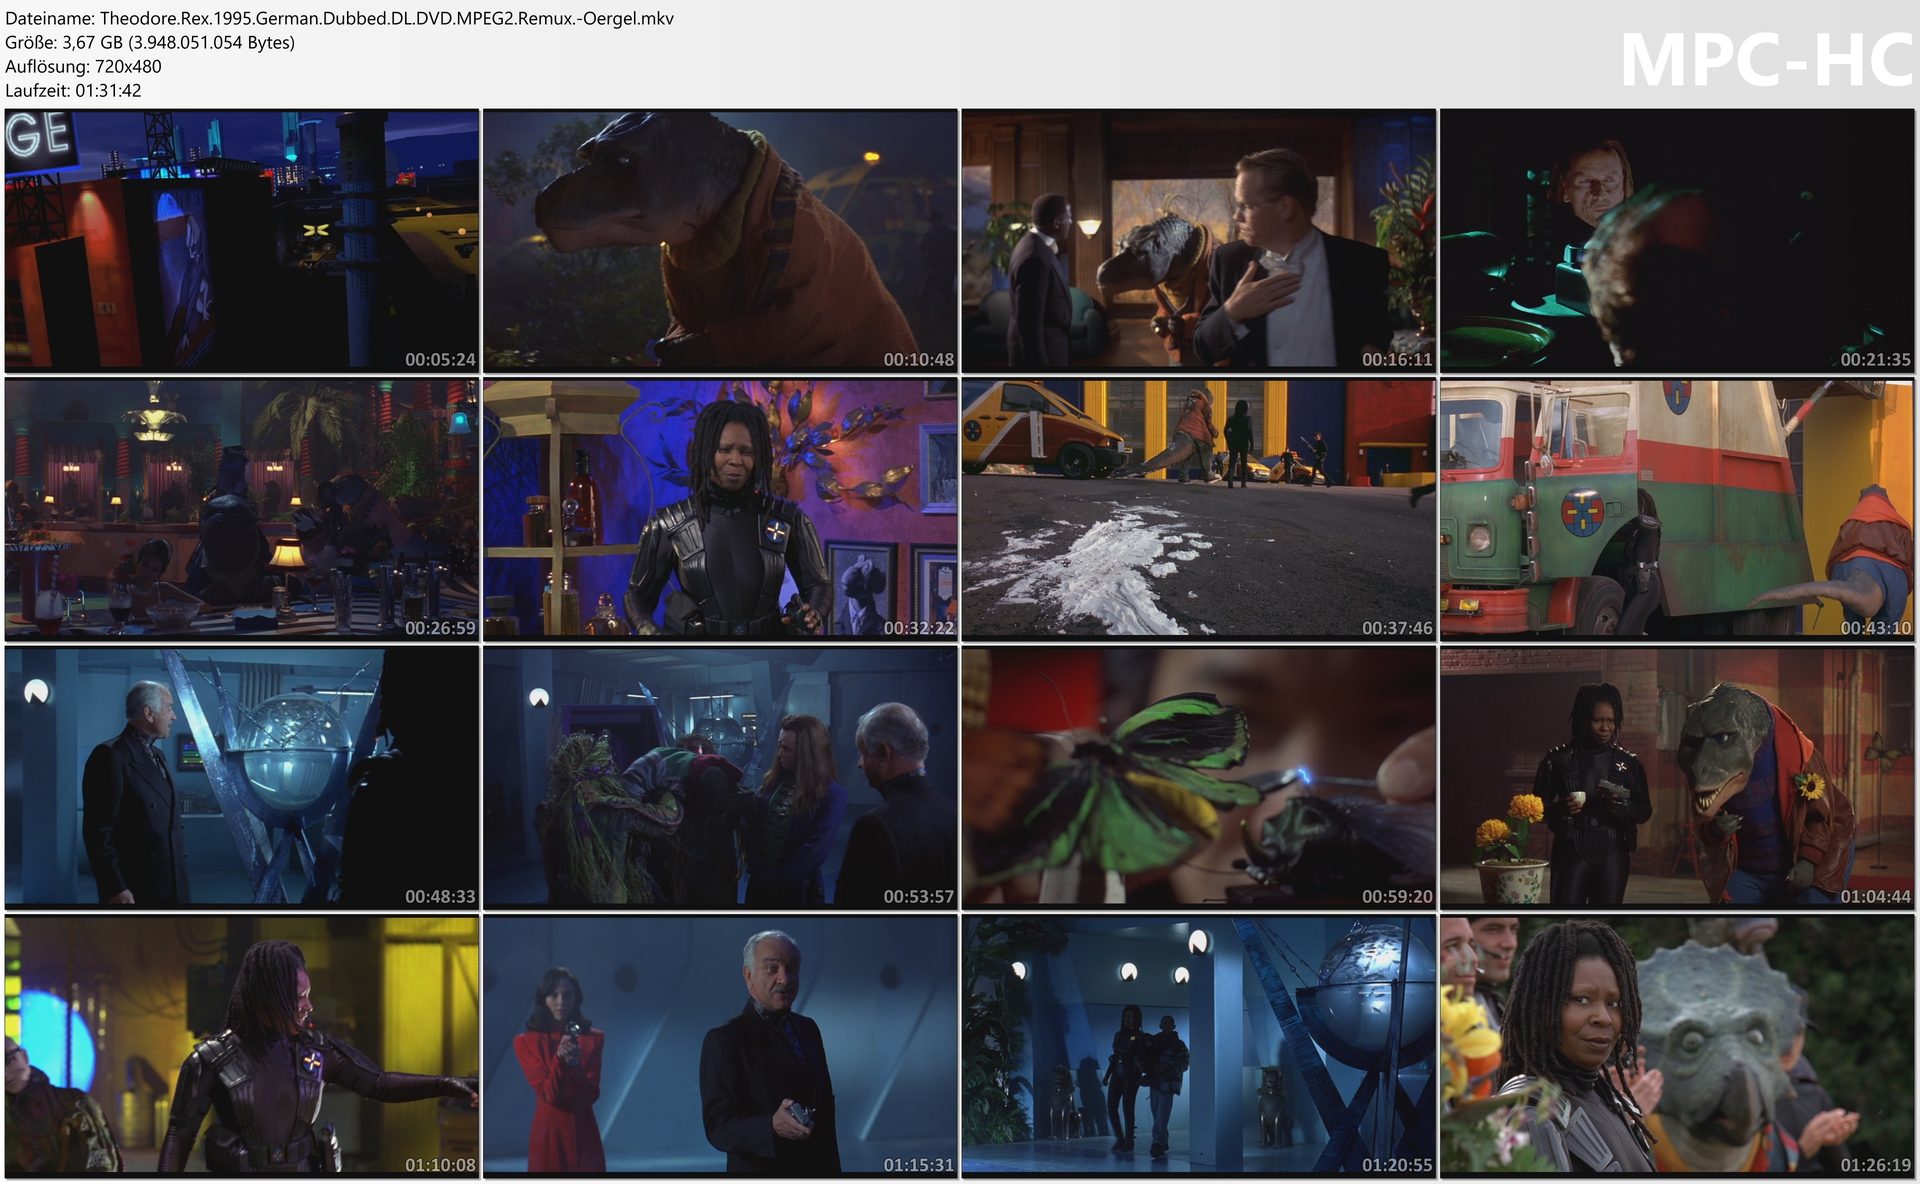The height and width of the screenshot is (1184, 1920).
Task: Click the butterfly close-up at 00:59:20
Action: pos(1198,777)
